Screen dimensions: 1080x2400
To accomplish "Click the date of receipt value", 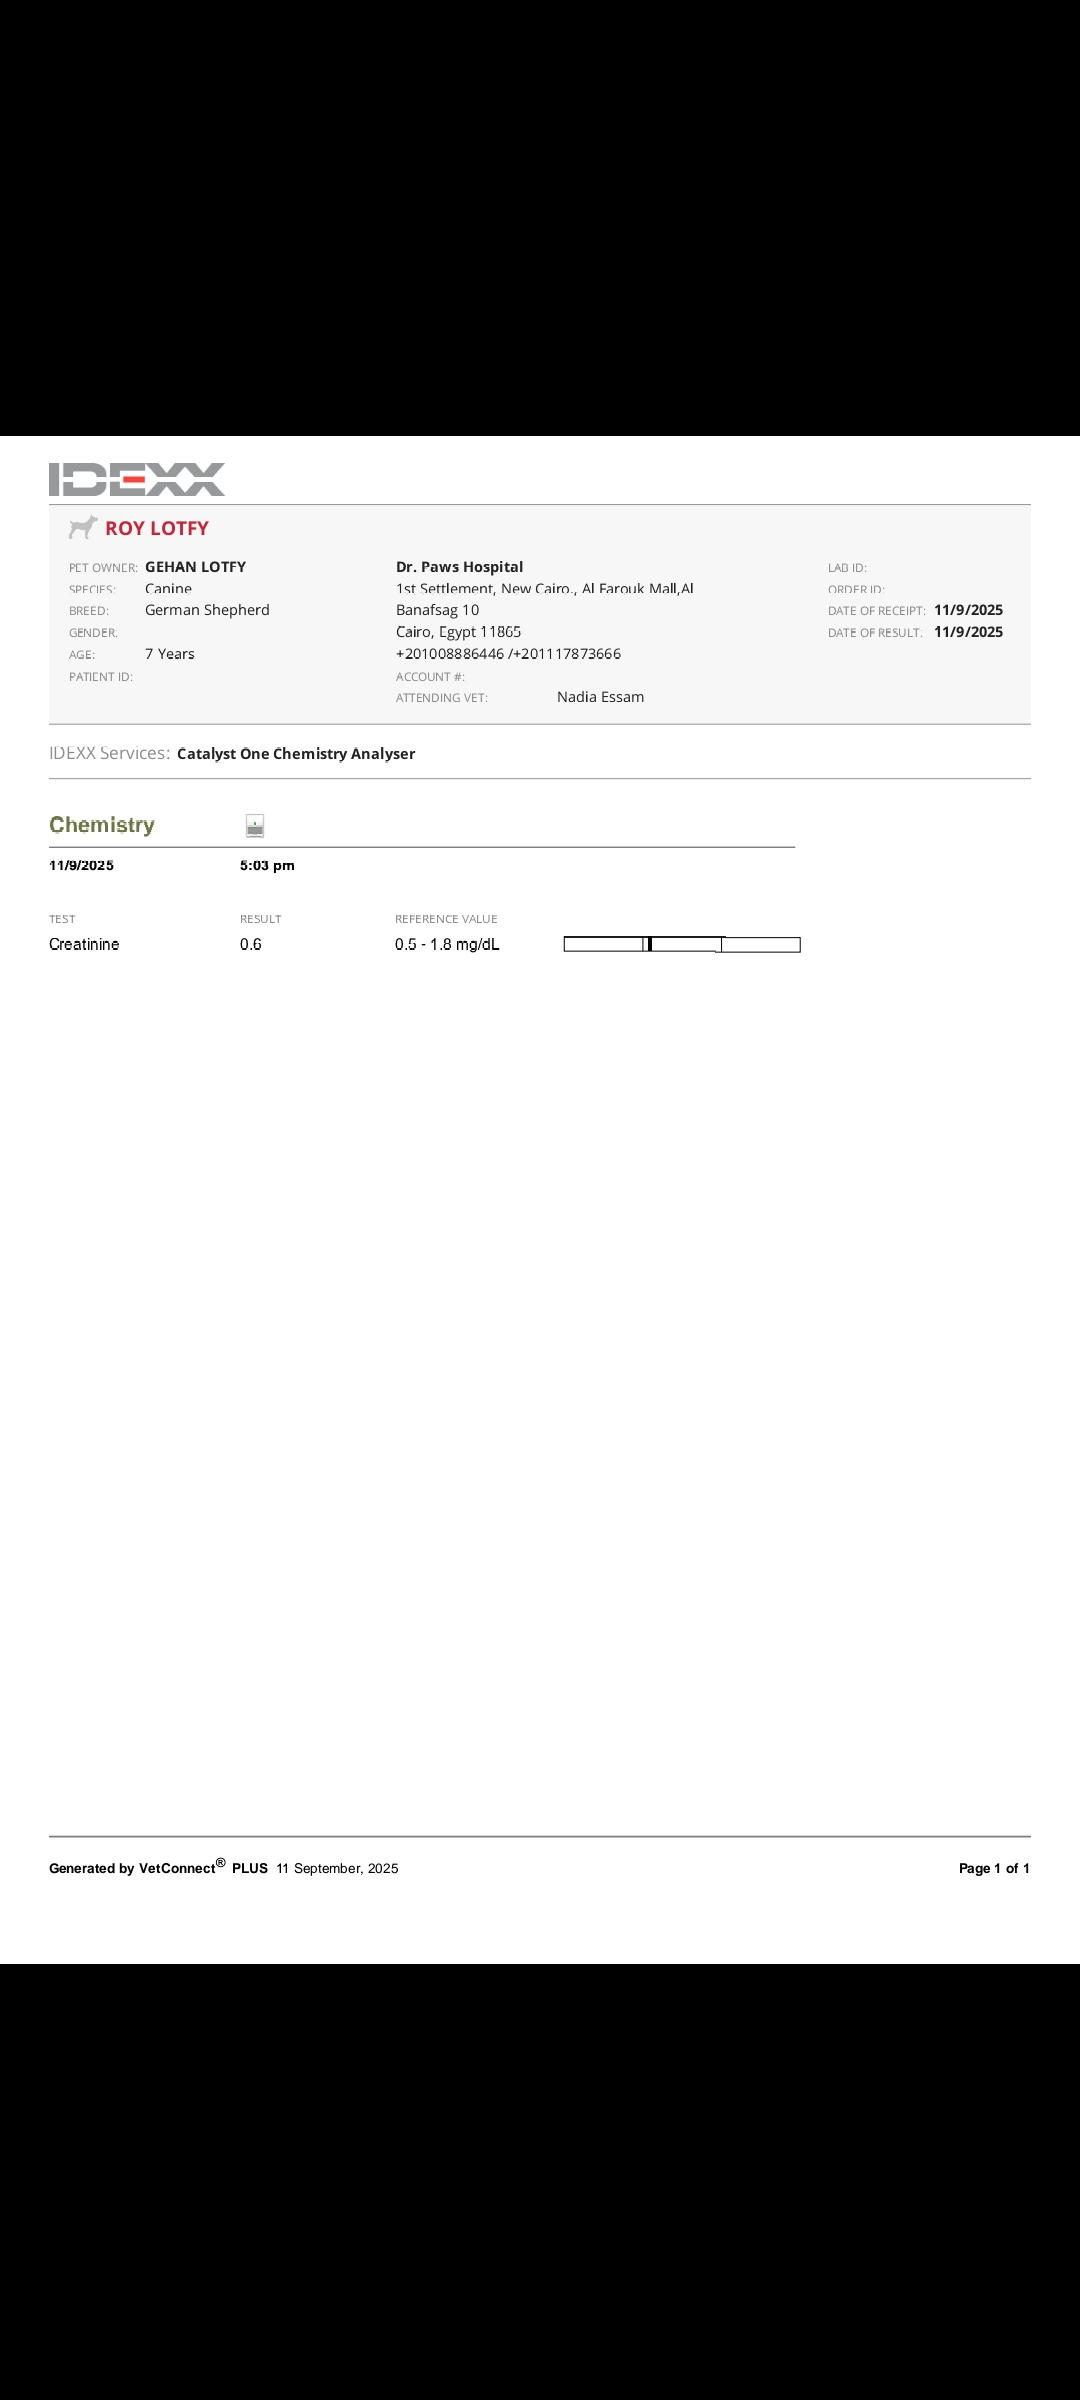I will point(968,610).
